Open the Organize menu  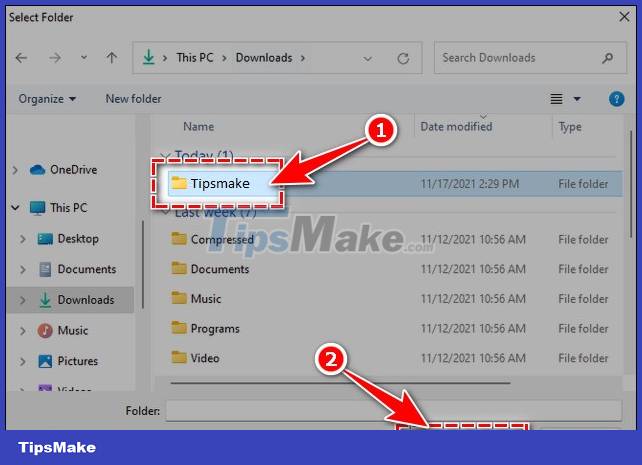(47, 99)
